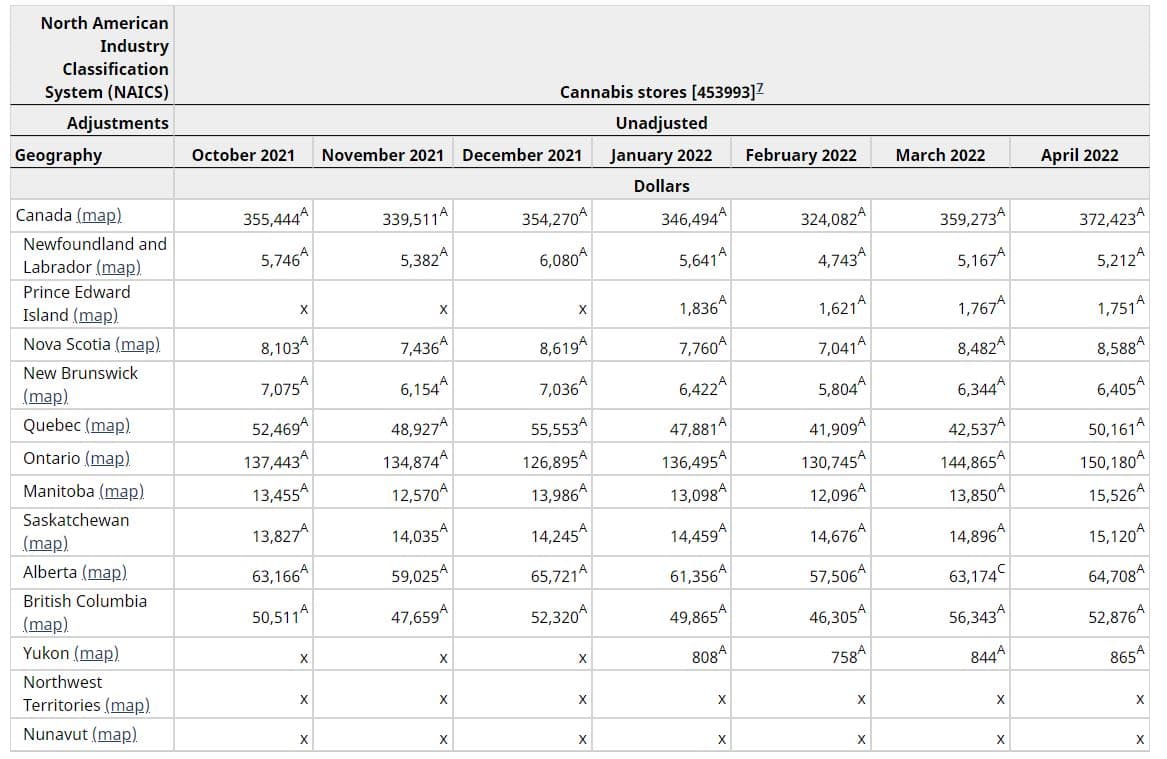Open Newfoundland and Labrador map link
This screenshot has width=1167, height=759.
tap(119, 266)
